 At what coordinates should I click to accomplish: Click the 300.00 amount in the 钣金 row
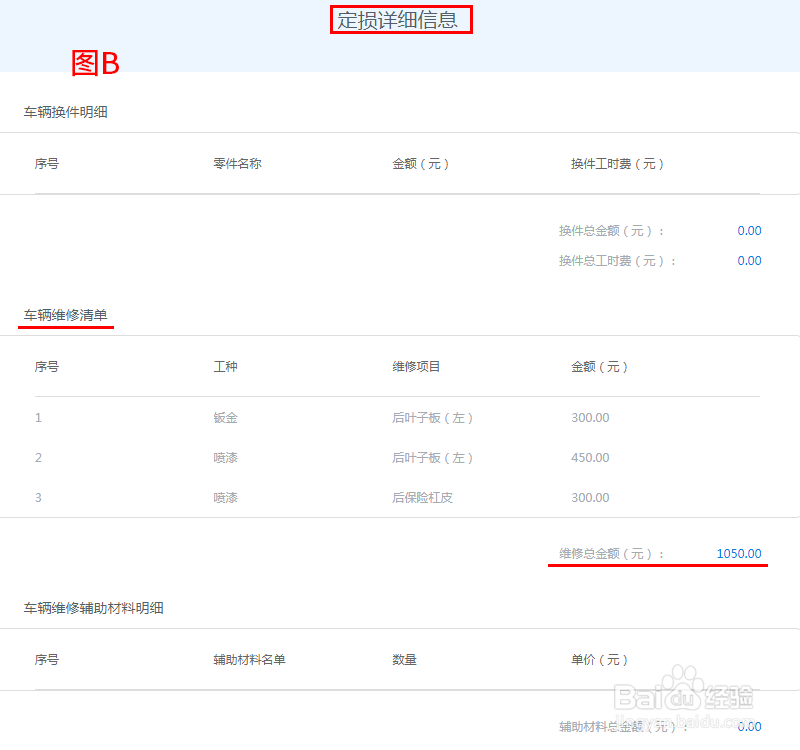point(590,418)
